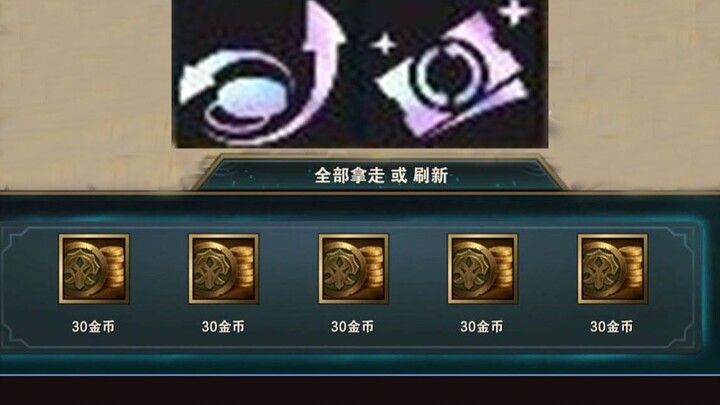
Task: Click circular arrows symbol on the ticket
Action: tap(448, 73)
